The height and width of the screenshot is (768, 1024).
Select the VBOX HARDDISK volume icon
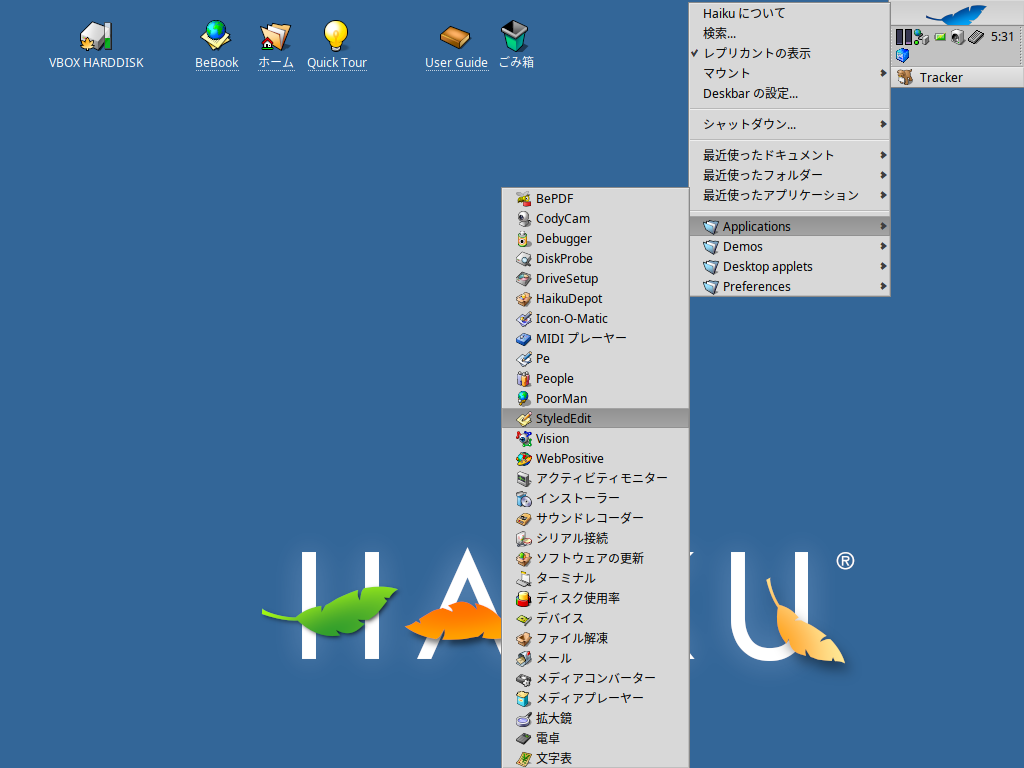click(96, 37)
